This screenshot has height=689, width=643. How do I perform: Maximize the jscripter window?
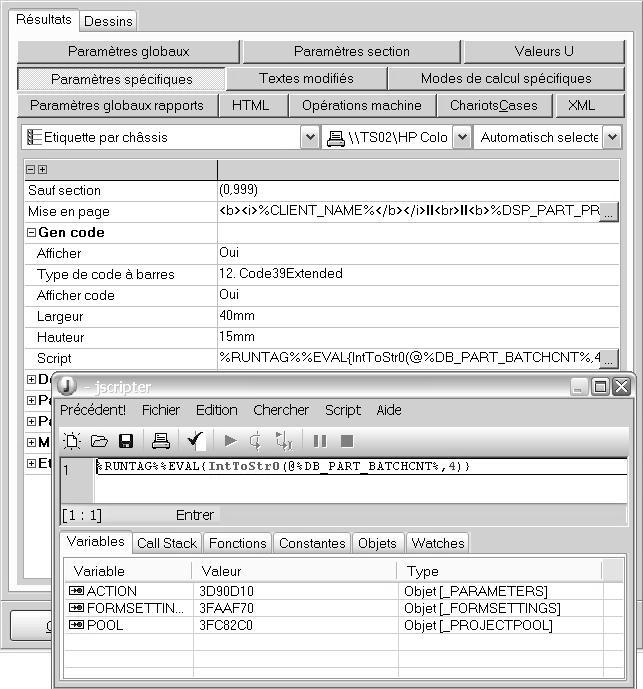(x=600, y=387)
